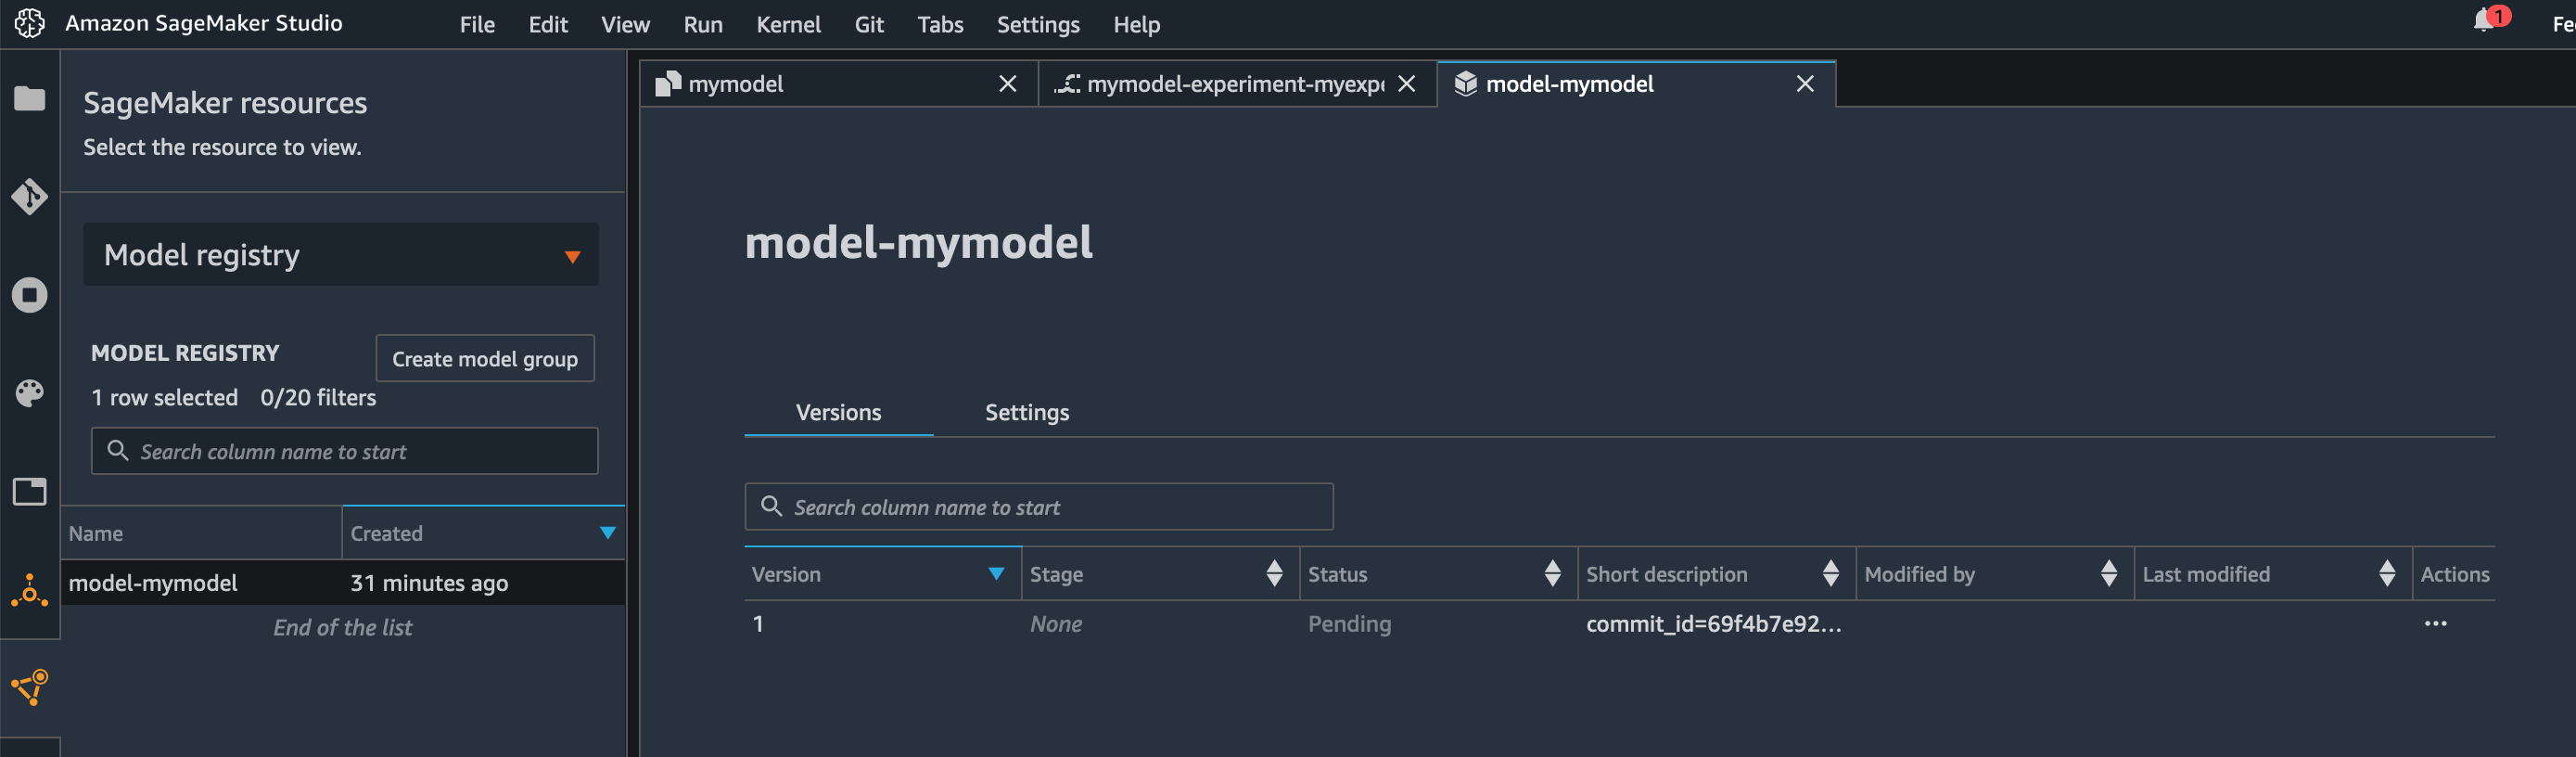2576x757 pixels.
Task: Click the None stage cell
Action: (x=1056, y=624)
